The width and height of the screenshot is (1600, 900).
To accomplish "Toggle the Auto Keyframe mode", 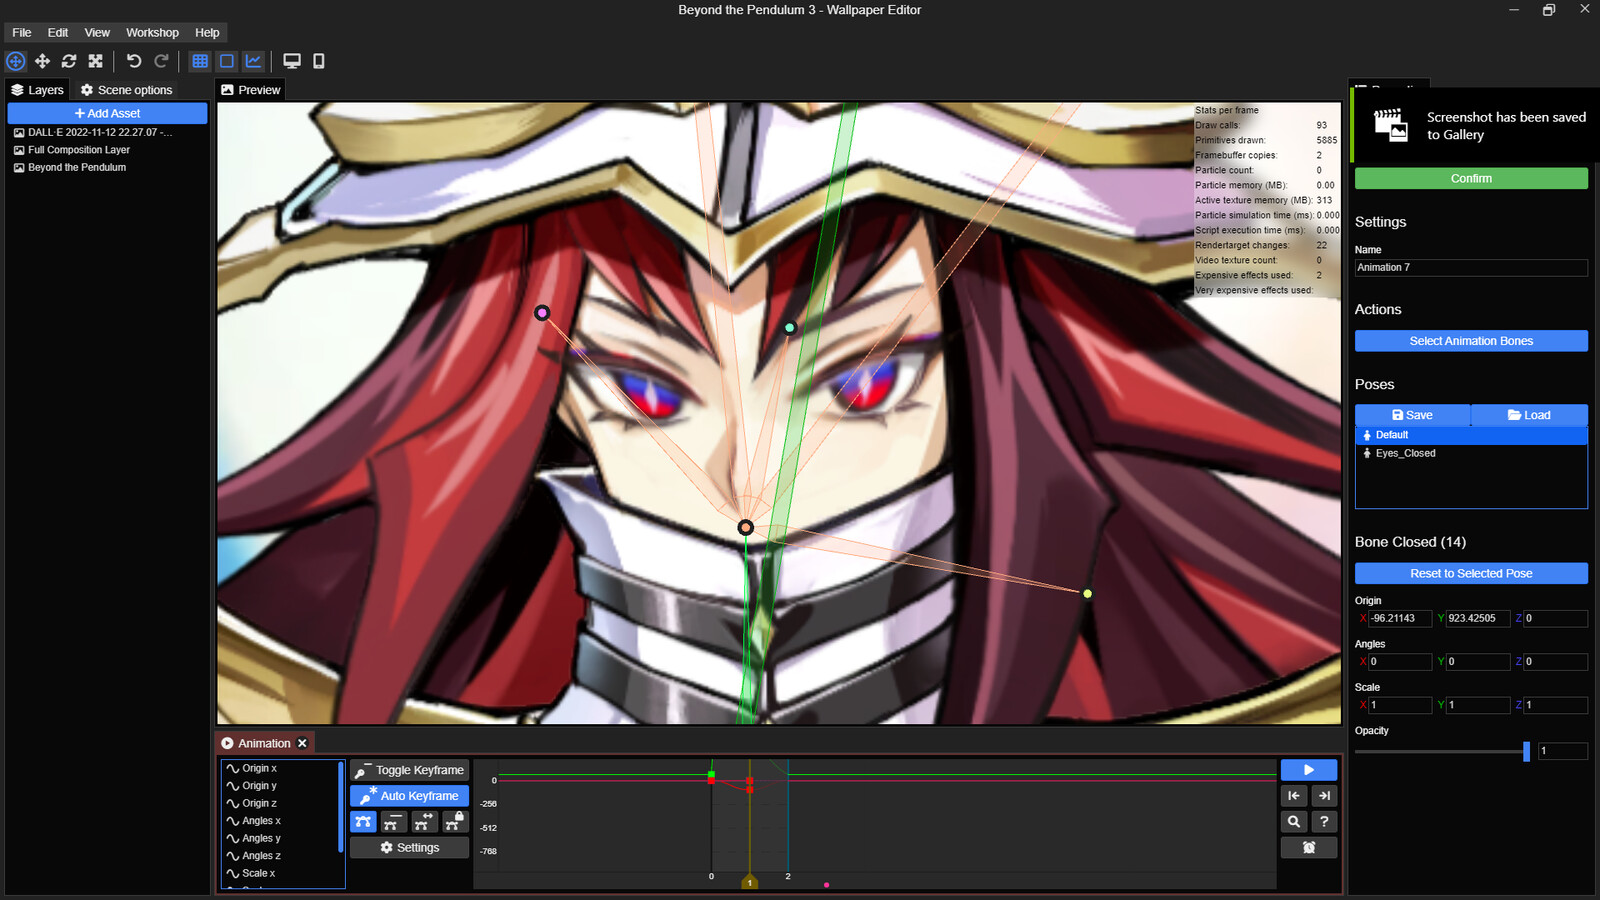I will click(x=409, y=796).
